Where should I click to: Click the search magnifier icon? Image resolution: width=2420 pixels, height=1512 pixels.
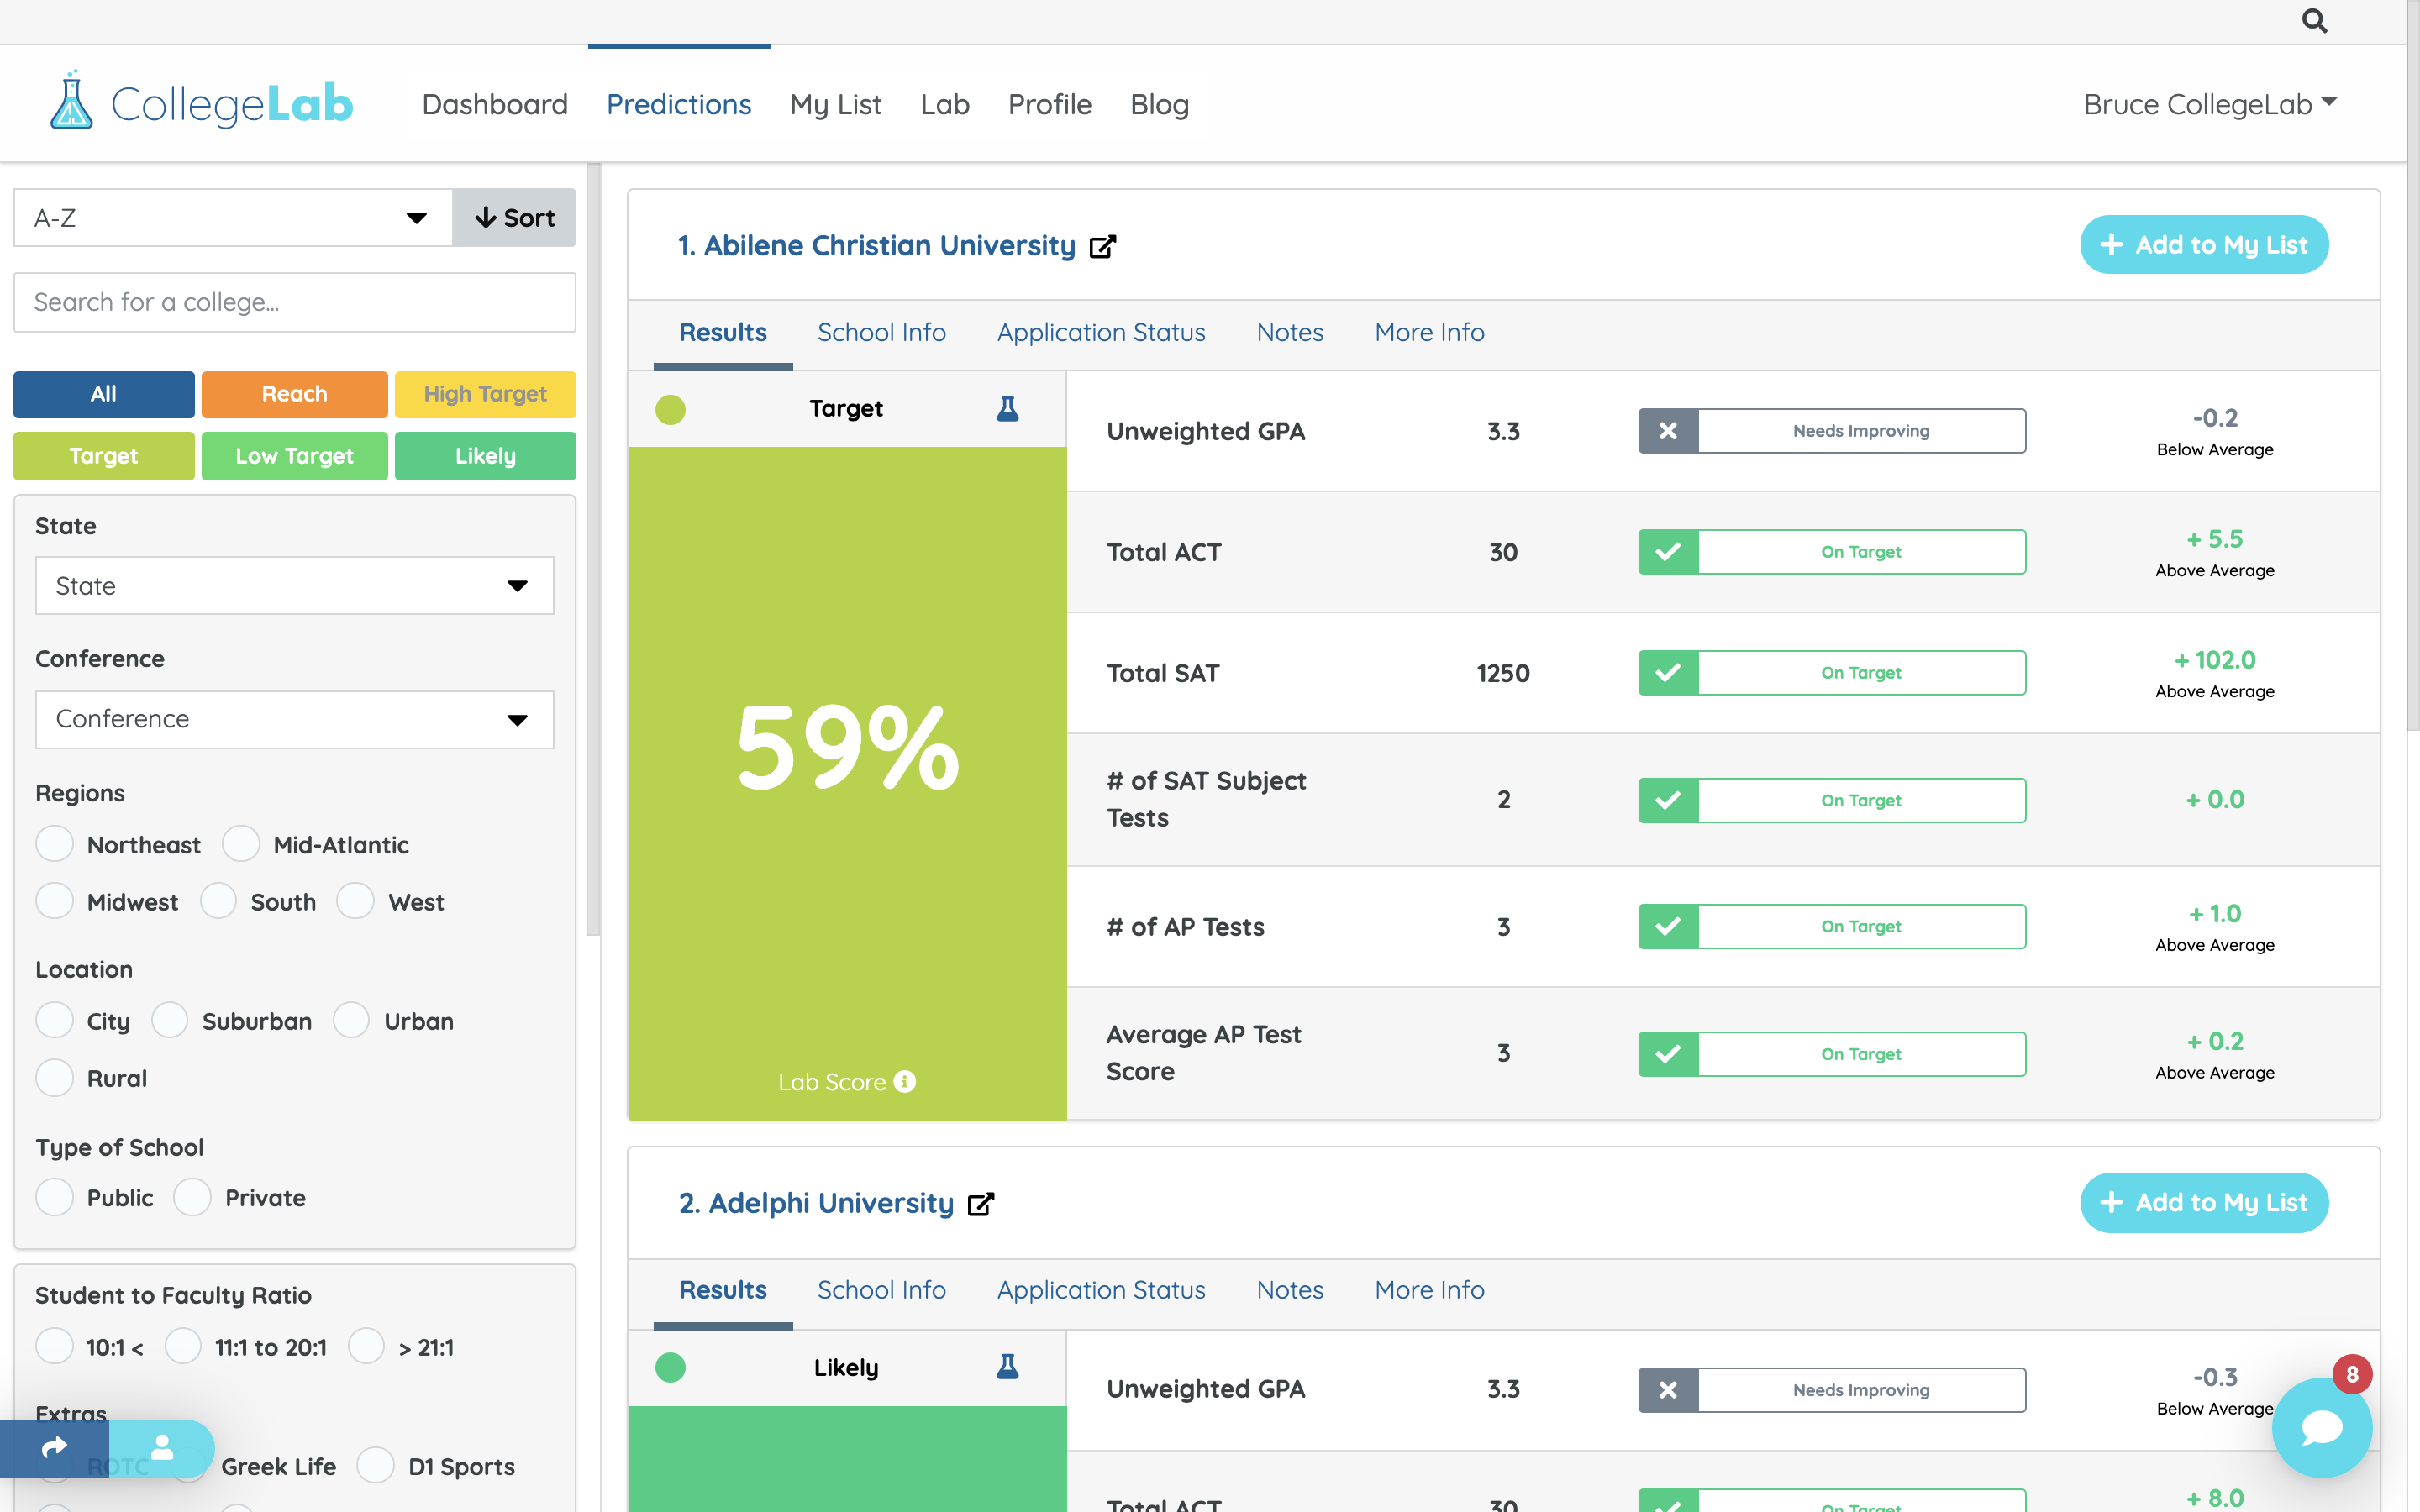[2314, 21]
